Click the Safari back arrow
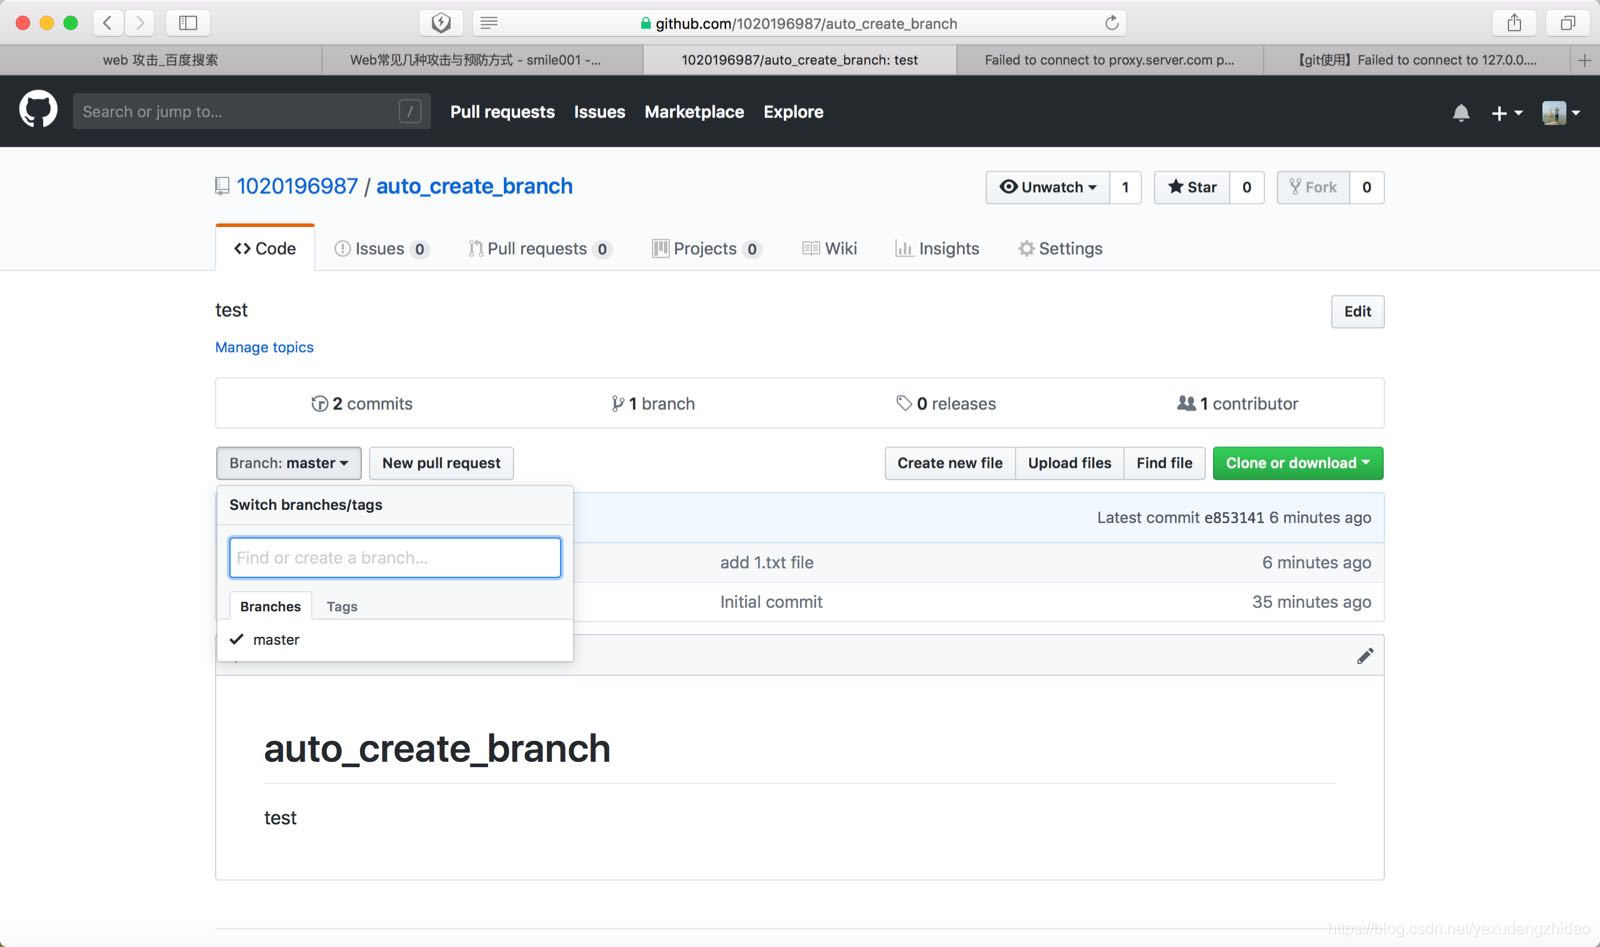 click(x=108, y=22)
